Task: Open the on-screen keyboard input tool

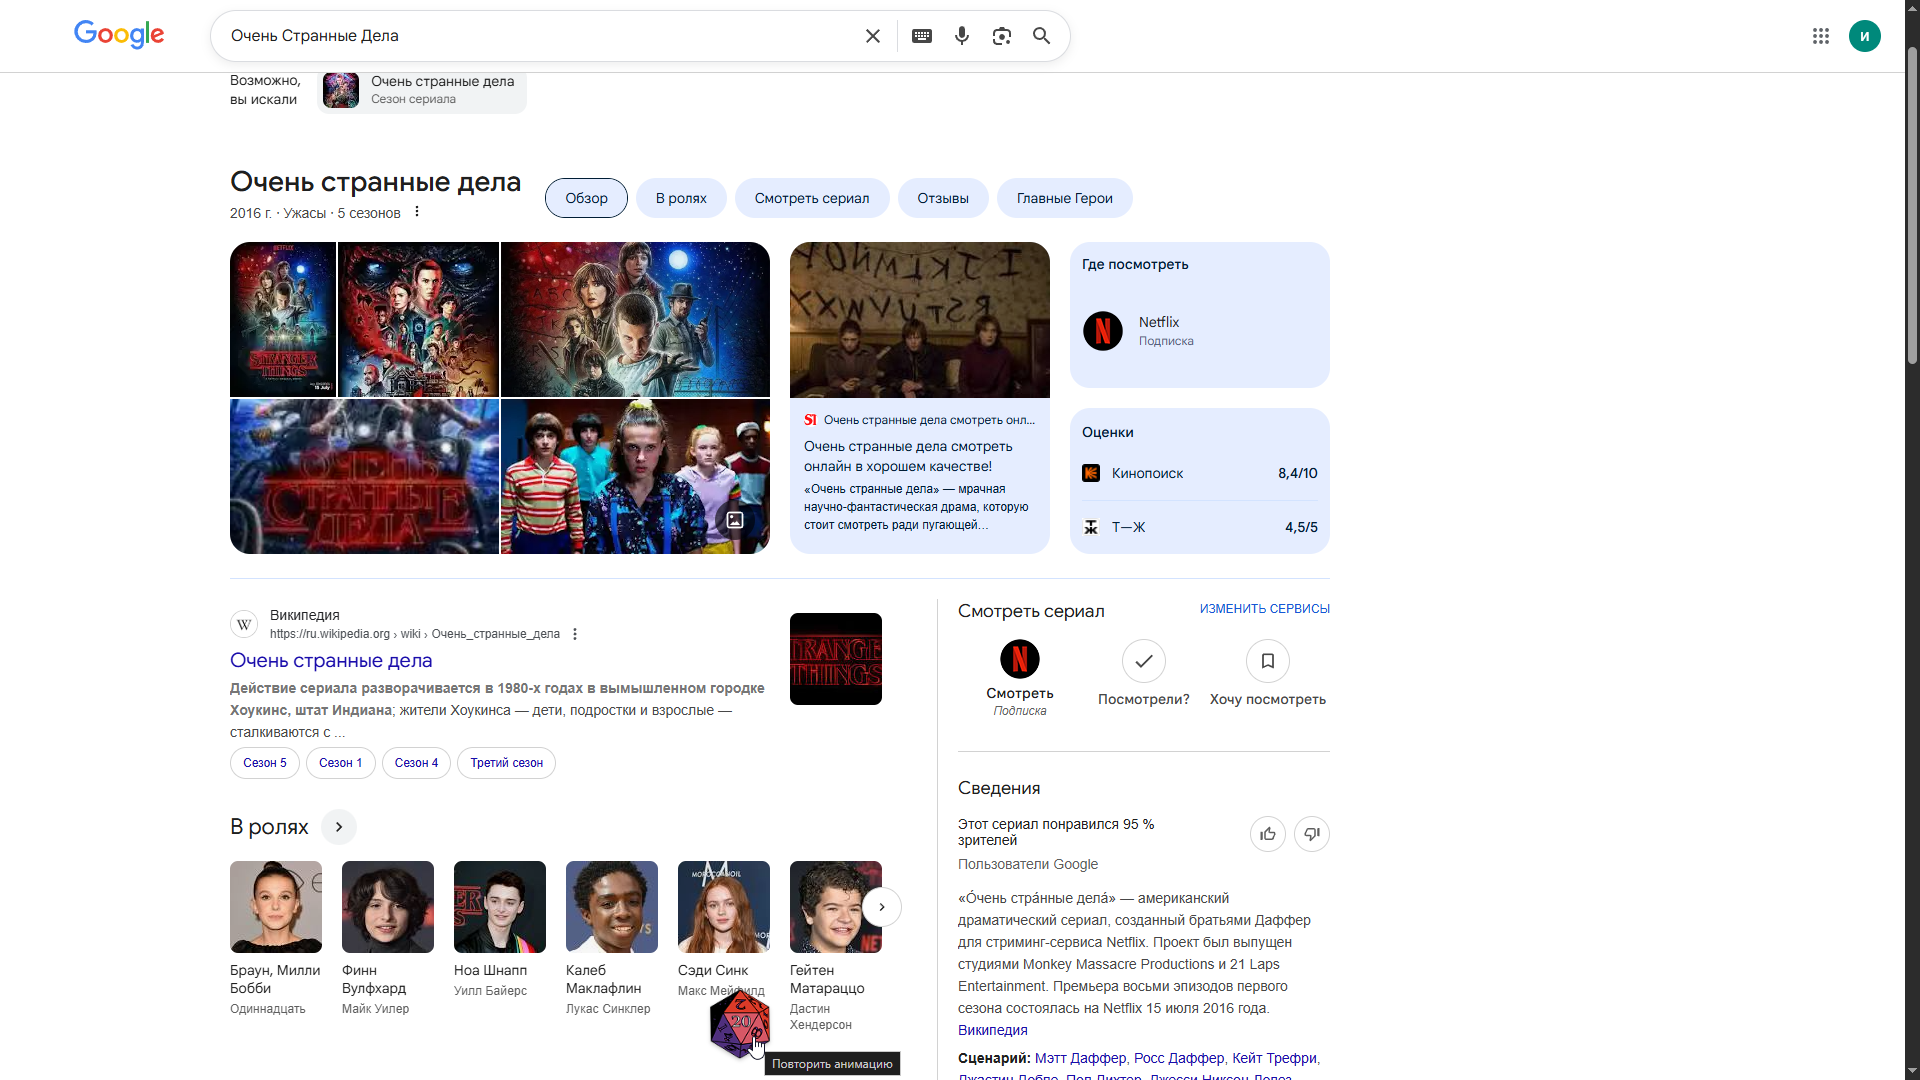Action: (921, 36)
